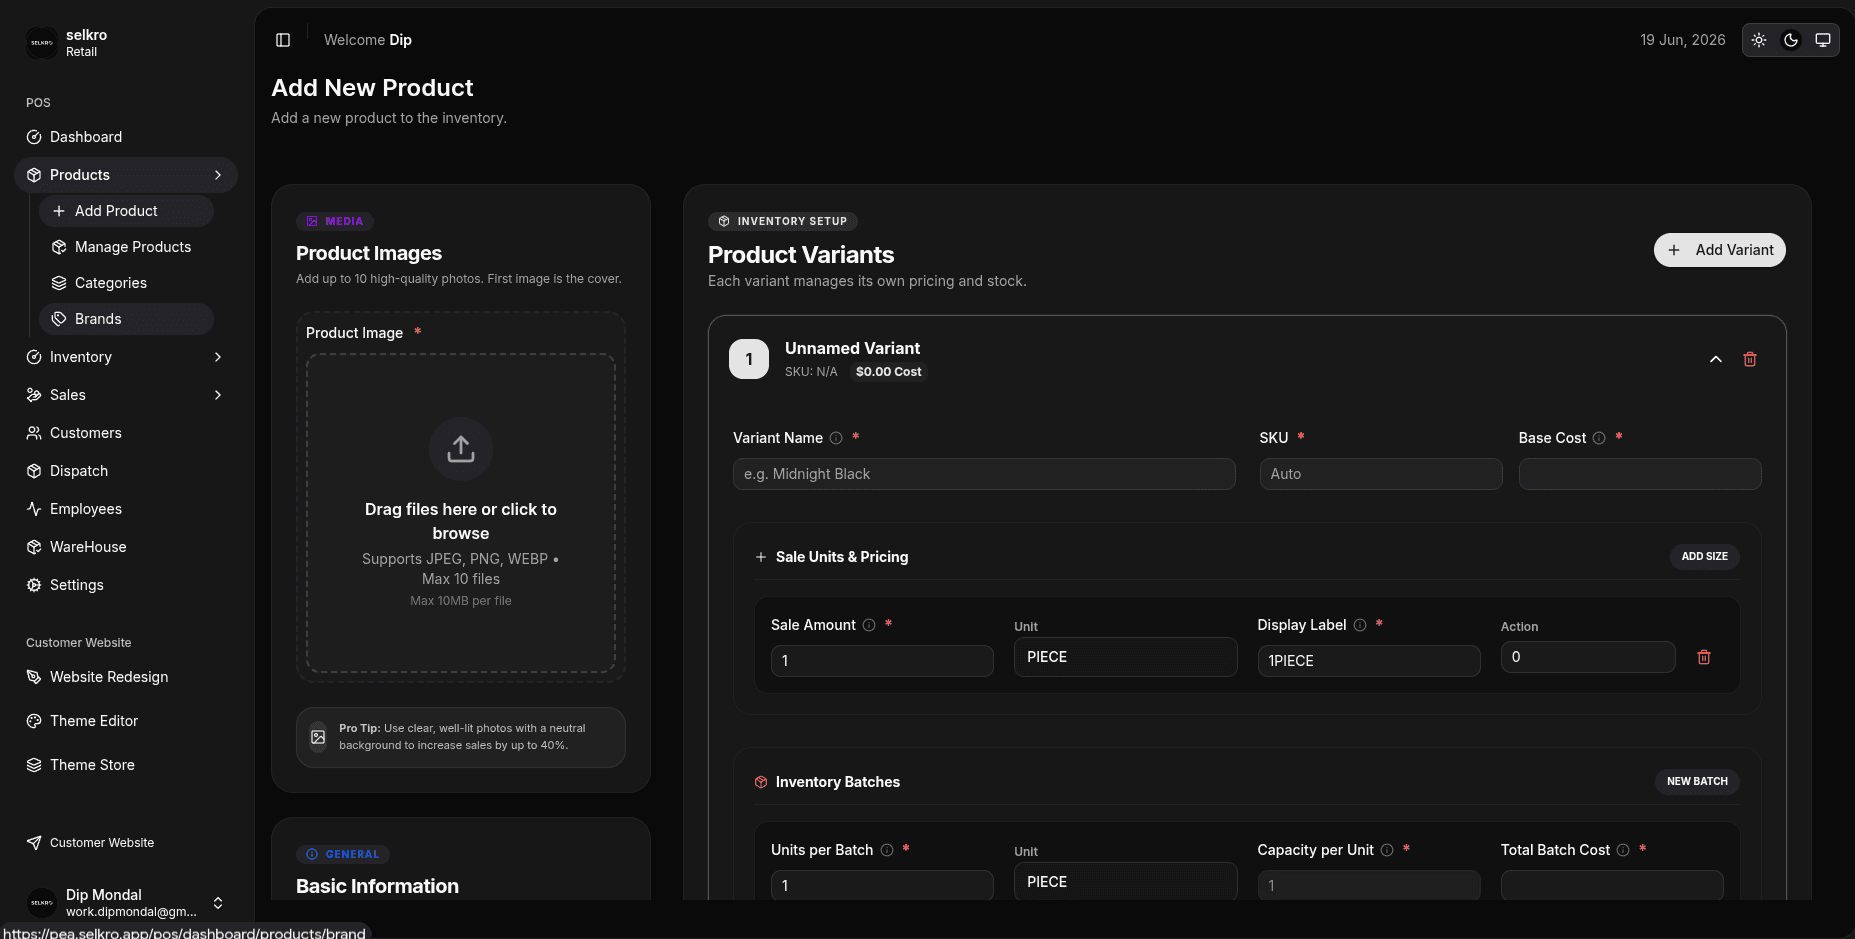This screenshot has width=1855, height=939.
Task: Open Unit PIECE dropdown in Sale Units
Action: coord(1126,657)
